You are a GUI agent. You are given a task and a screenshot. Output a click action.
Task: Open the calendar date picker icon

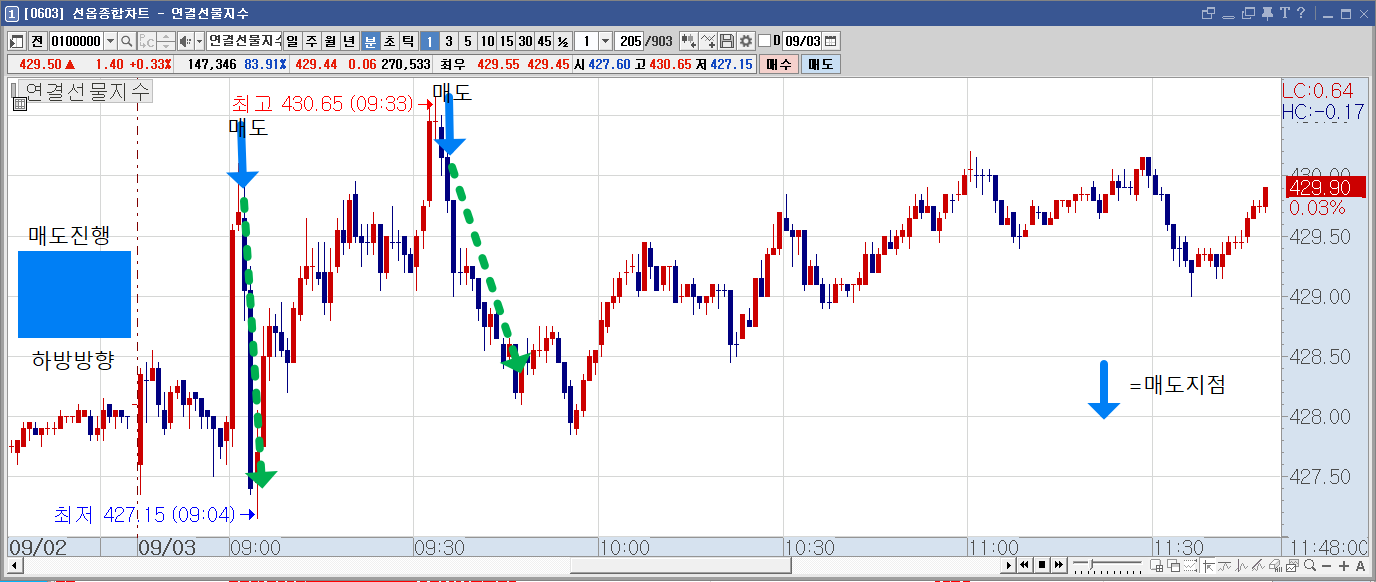[x=830, y=41]
